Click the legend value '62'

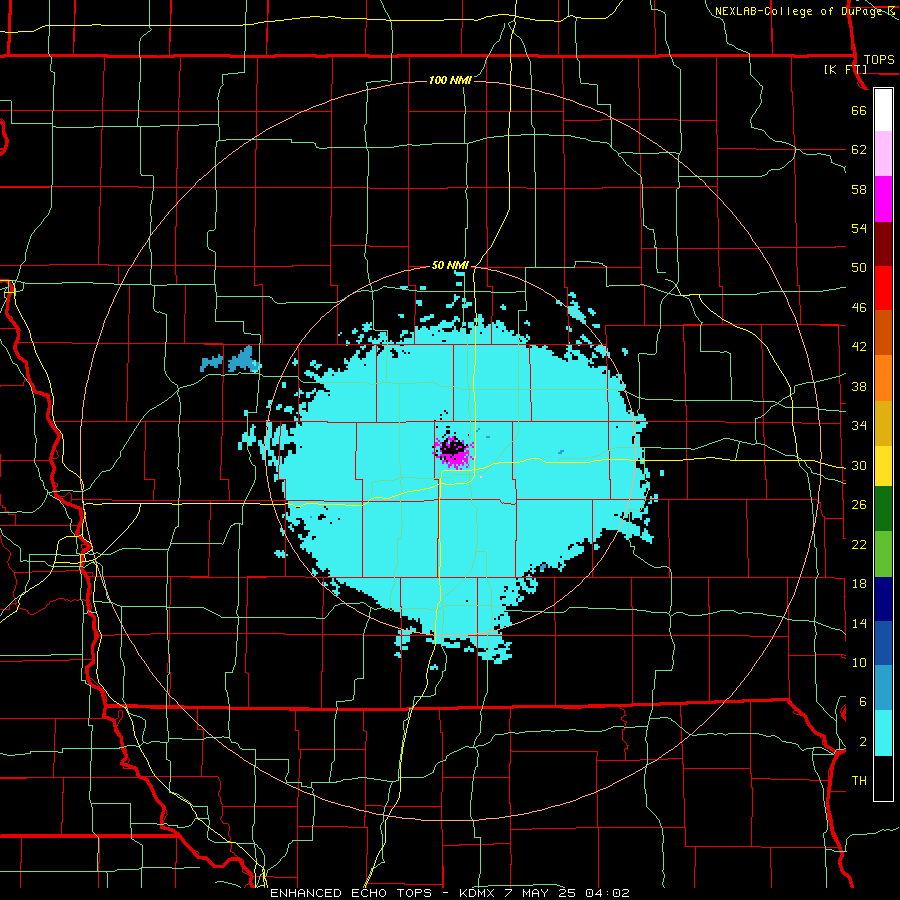point(859,150)
